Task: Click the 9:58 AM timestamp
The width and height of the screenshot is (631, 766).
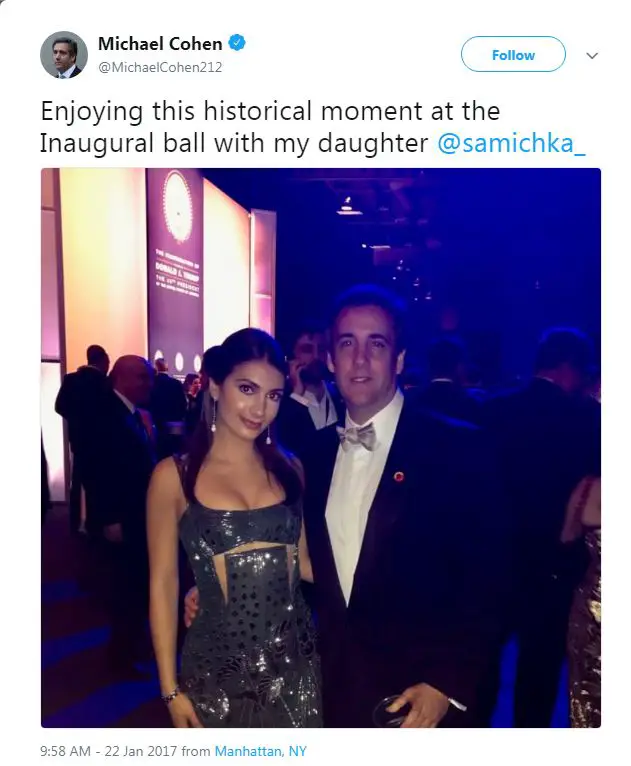Action: coord(65,751)
